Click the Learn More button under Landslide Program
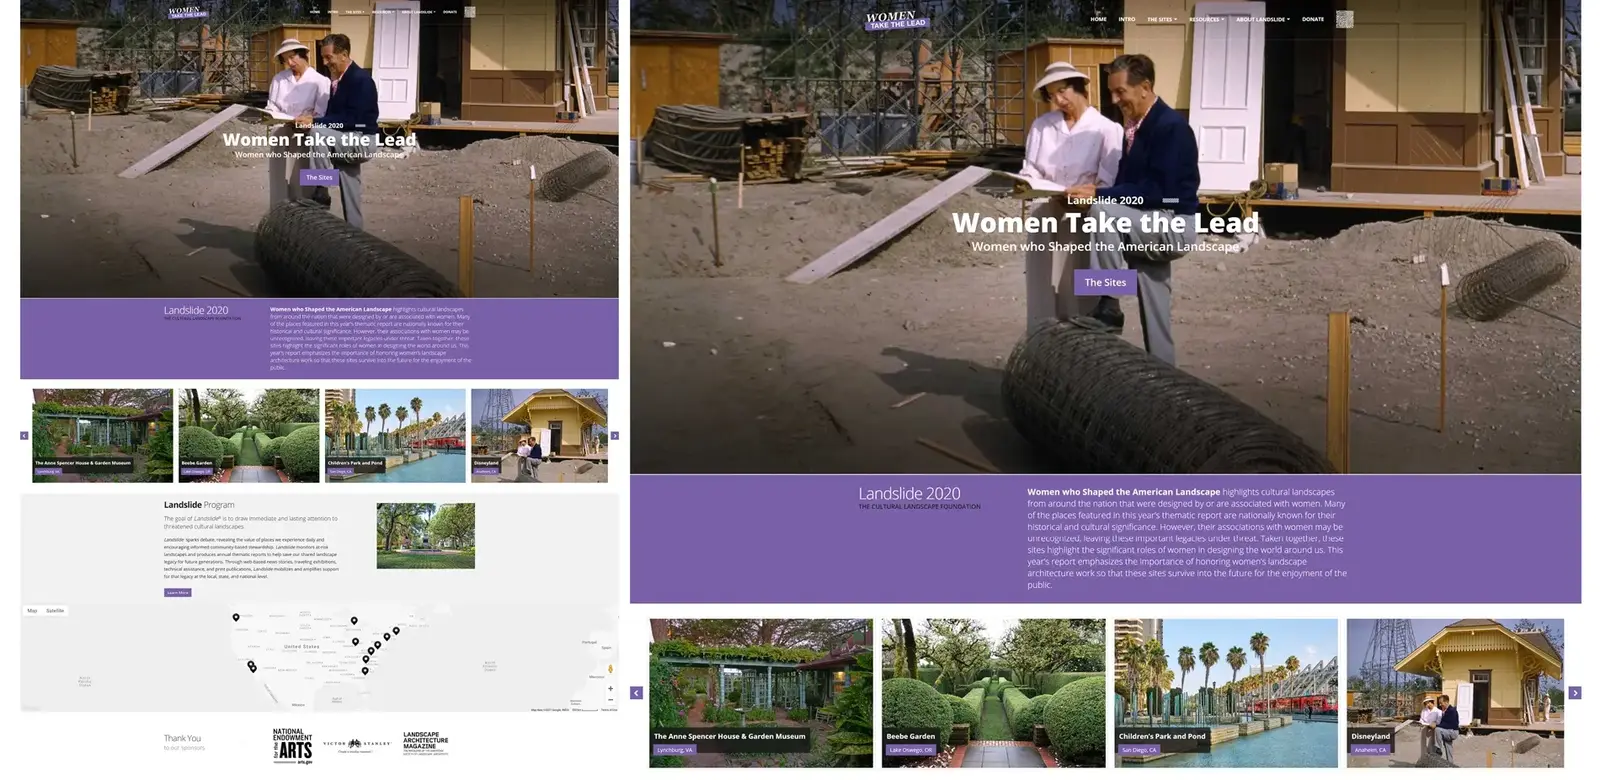1600x780 pixels. coord(177,593)
